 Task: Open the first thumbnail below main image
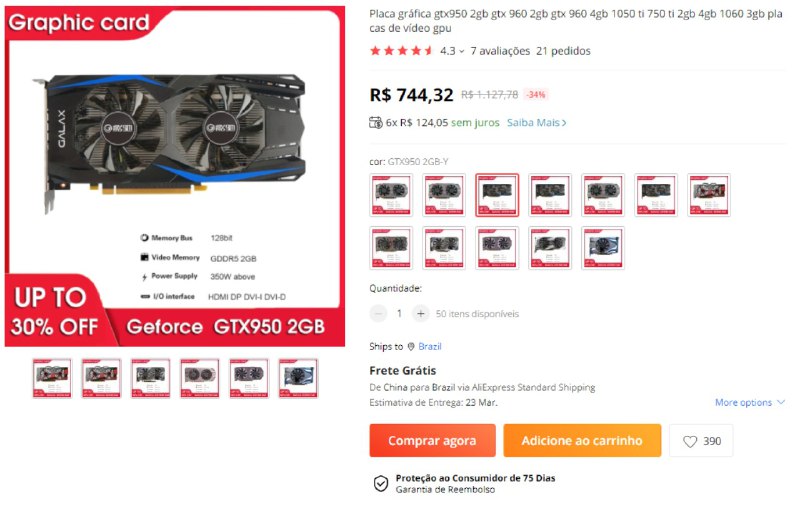click(x=52, y=378)
